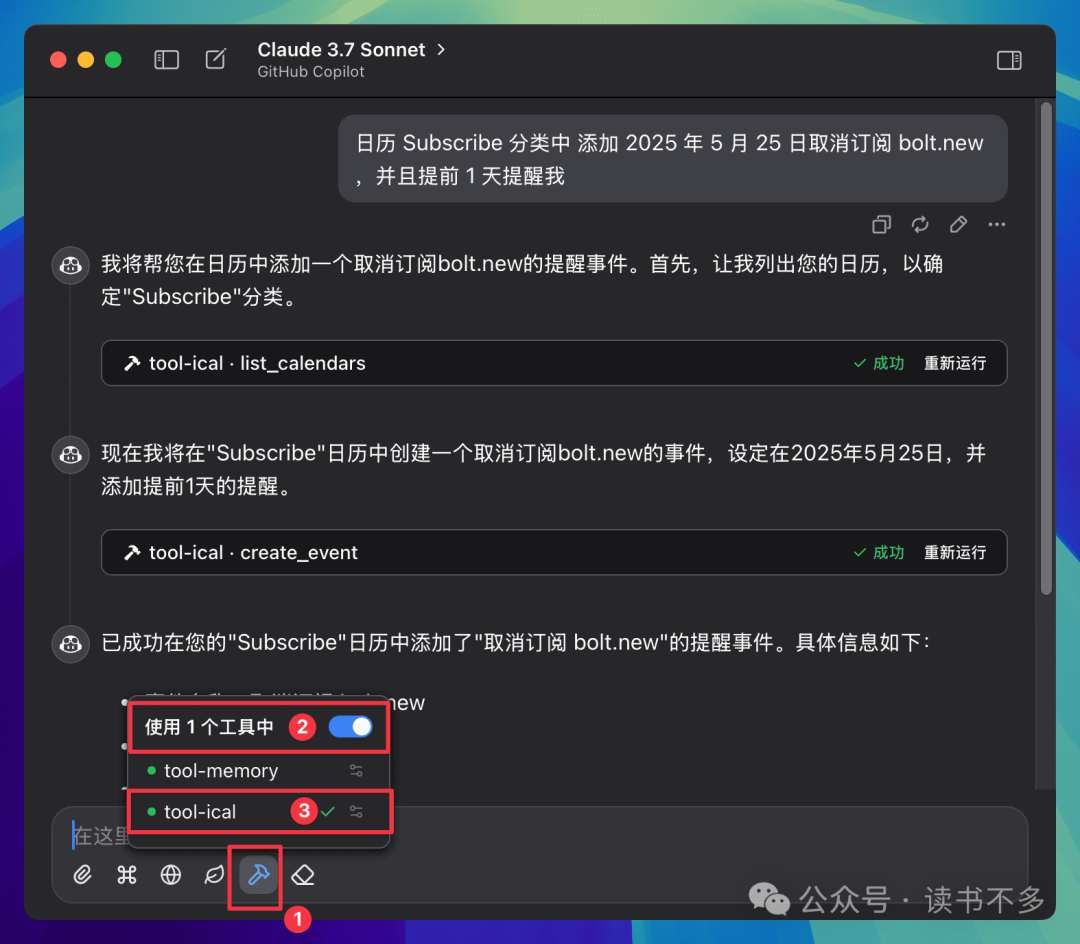Focus the message input field
The width and height of the screenshot is (1080, 944).
coord(540,835)
